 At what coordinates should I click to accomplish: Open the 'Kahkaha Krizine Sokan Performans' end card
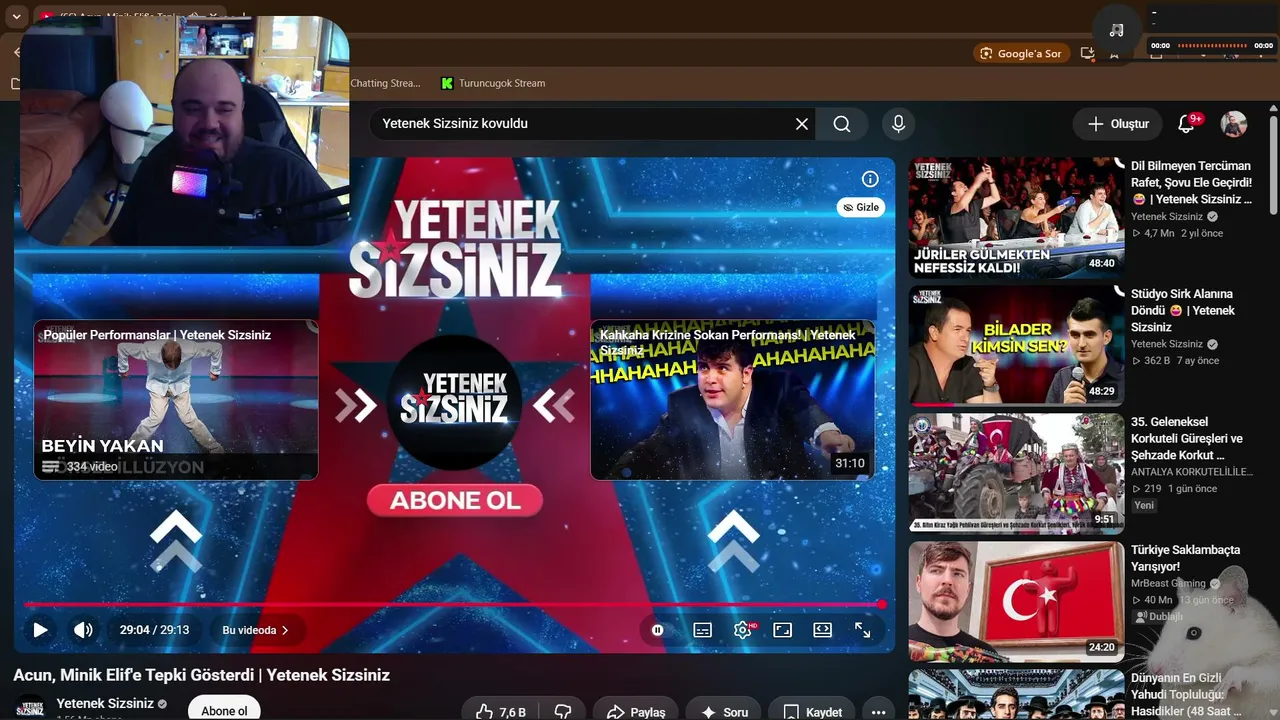[x=733, y=400]
